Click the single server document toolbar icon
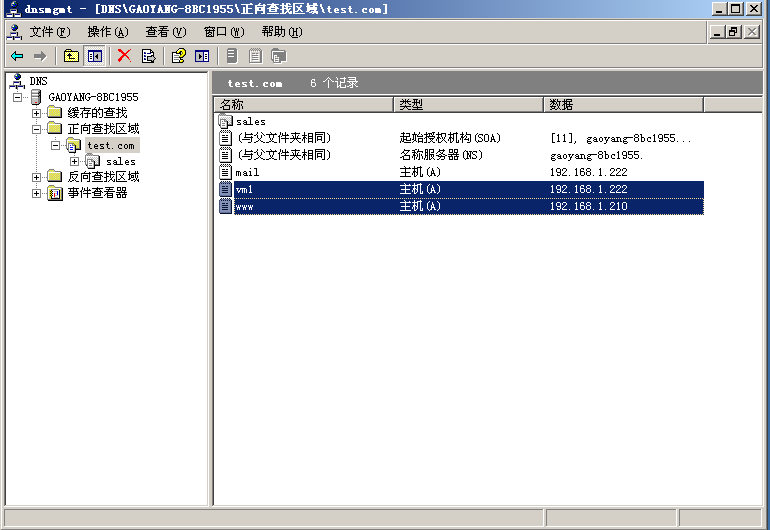770x530 pixels. 232,56
